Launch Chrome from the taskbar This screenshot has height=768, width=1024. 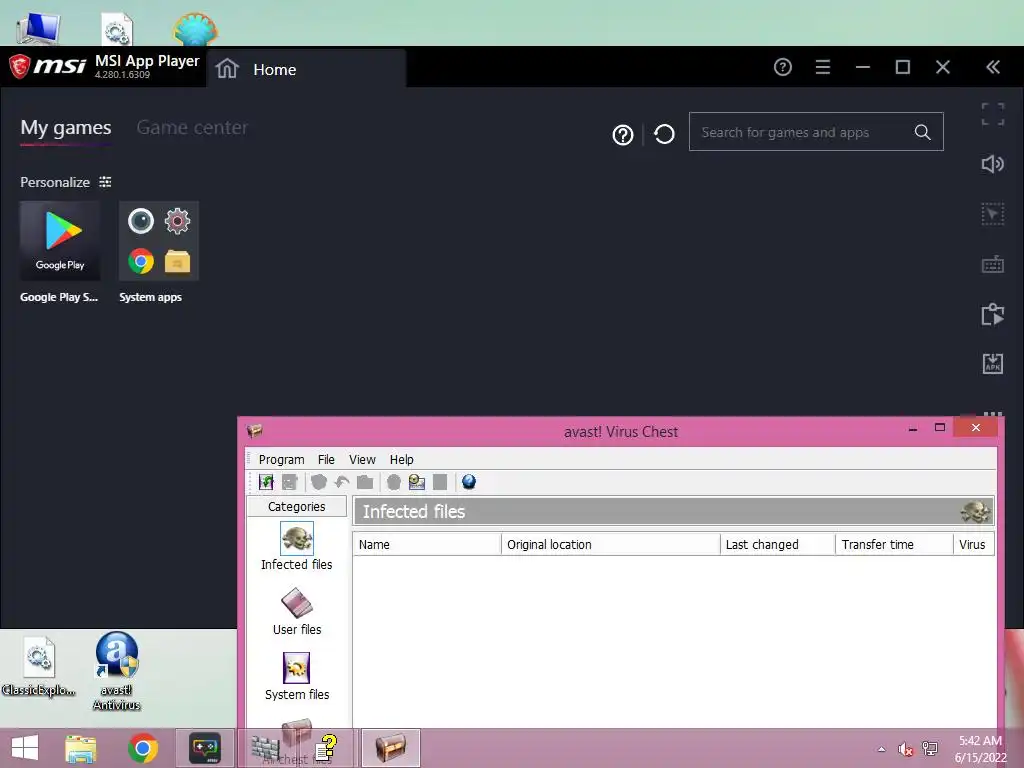(x=143, y=748)
